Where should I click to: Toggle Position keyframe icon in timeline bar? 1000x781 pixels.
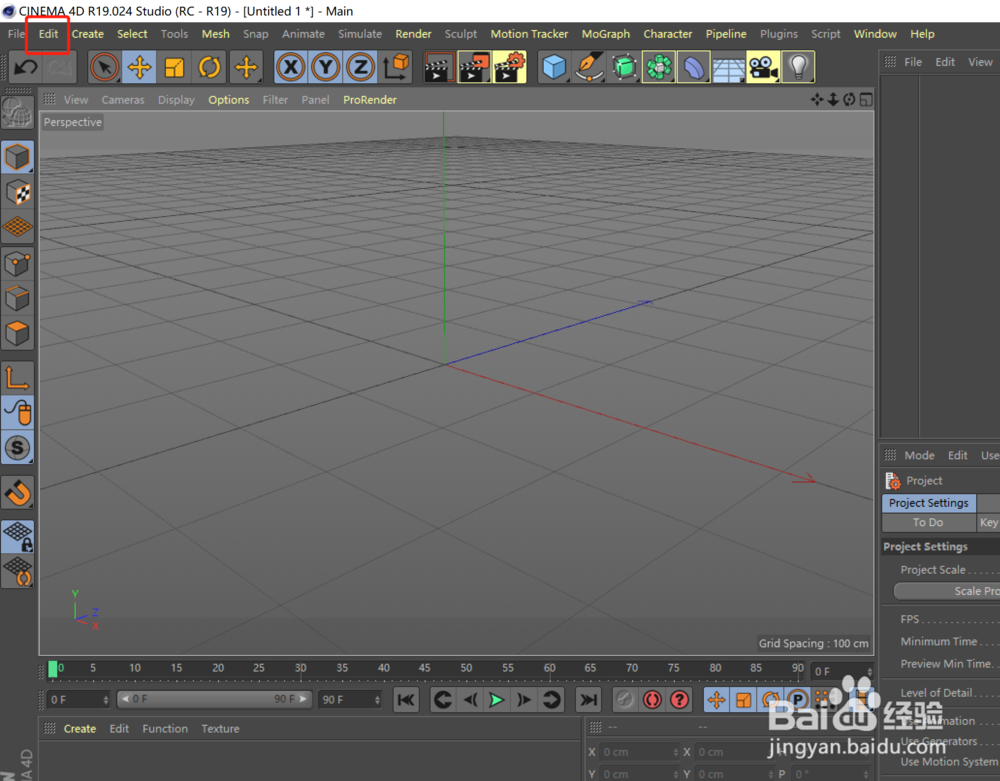(716, 699)
